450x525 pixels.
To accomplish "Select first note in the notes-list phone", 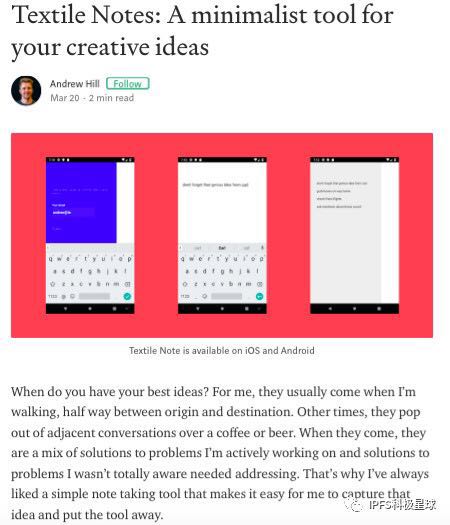I will 342,183.
